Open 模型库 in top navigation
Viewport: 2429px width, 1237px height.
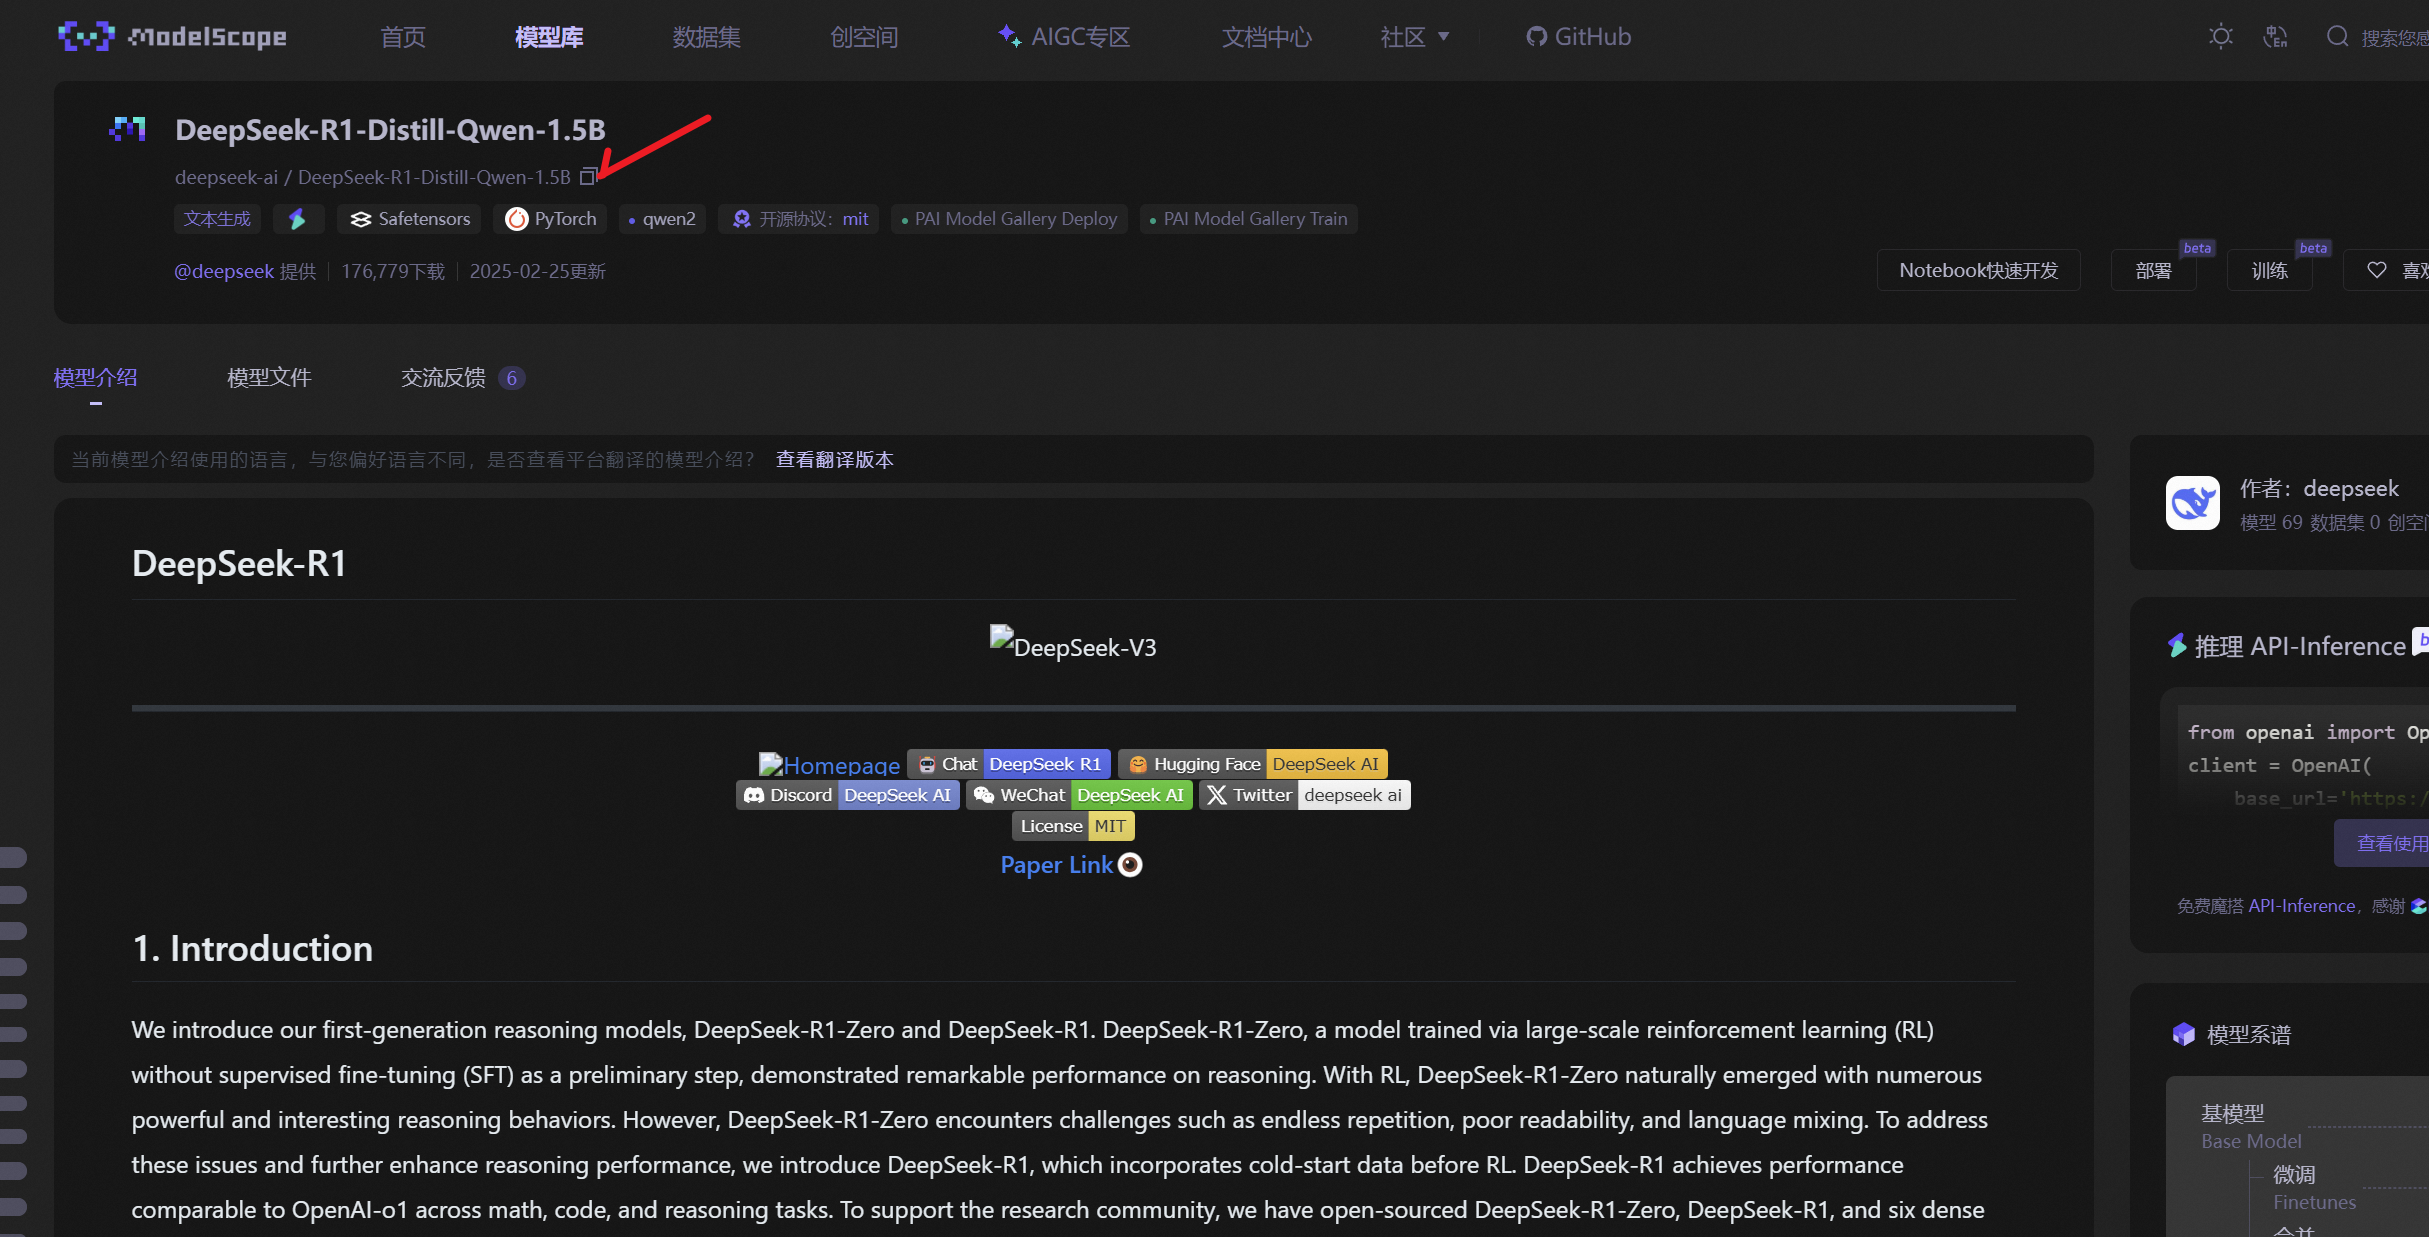click(549, 37)
